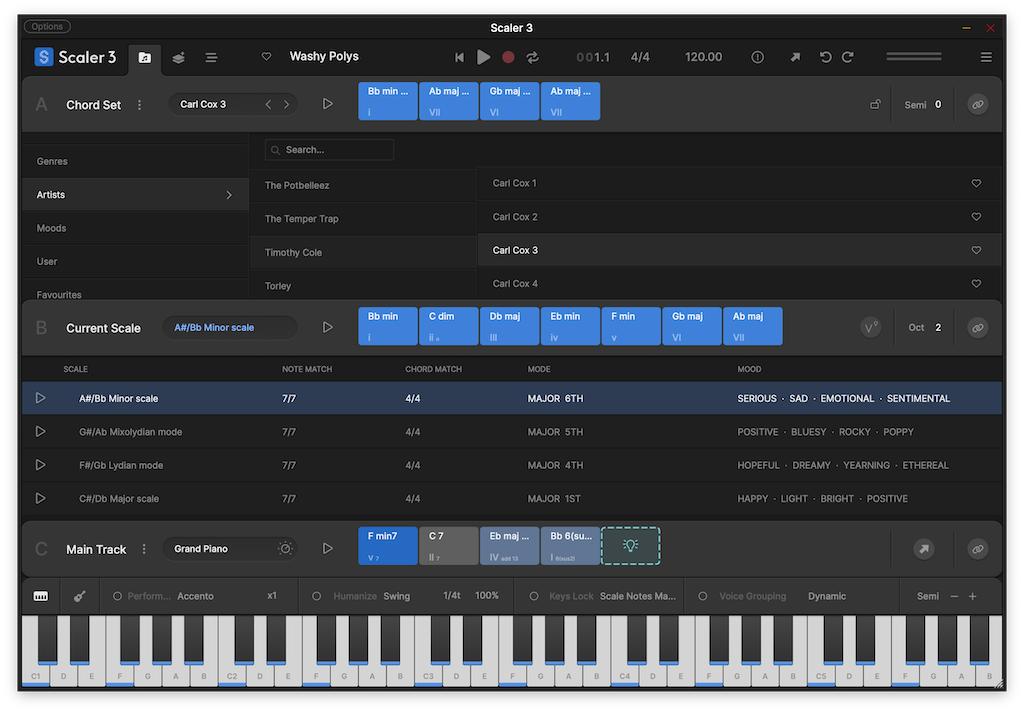The image size is (1024, 712).
Task: Preview the A#/Bb Minor scale row
Action: click(40, 398)
